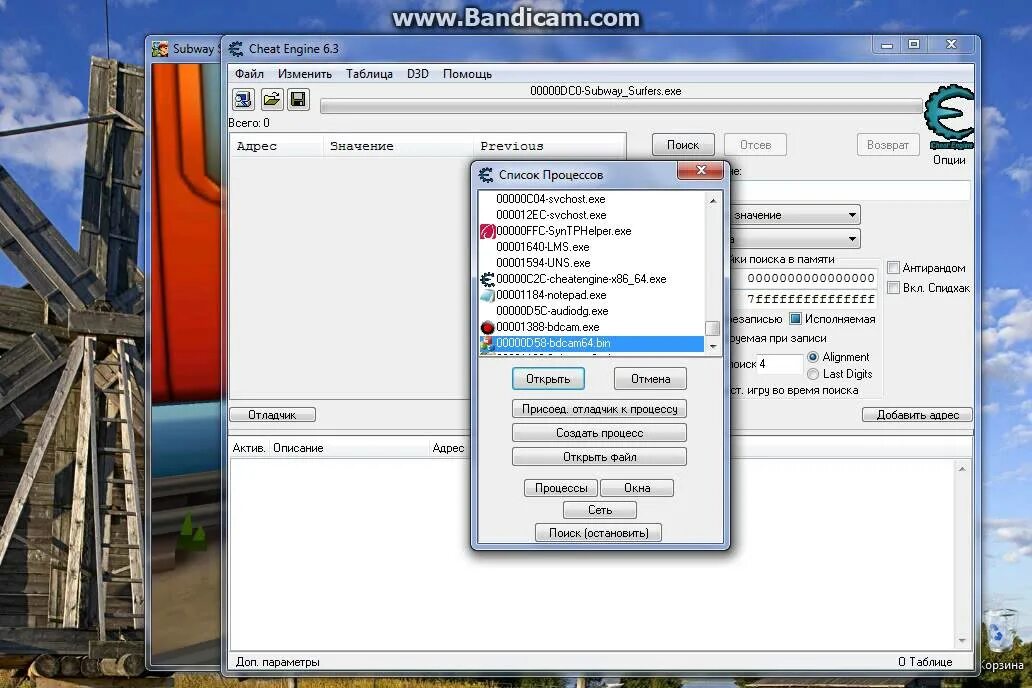Click the Опции label
Screen dimensions: 1032x688
click(x=949, y=160)
